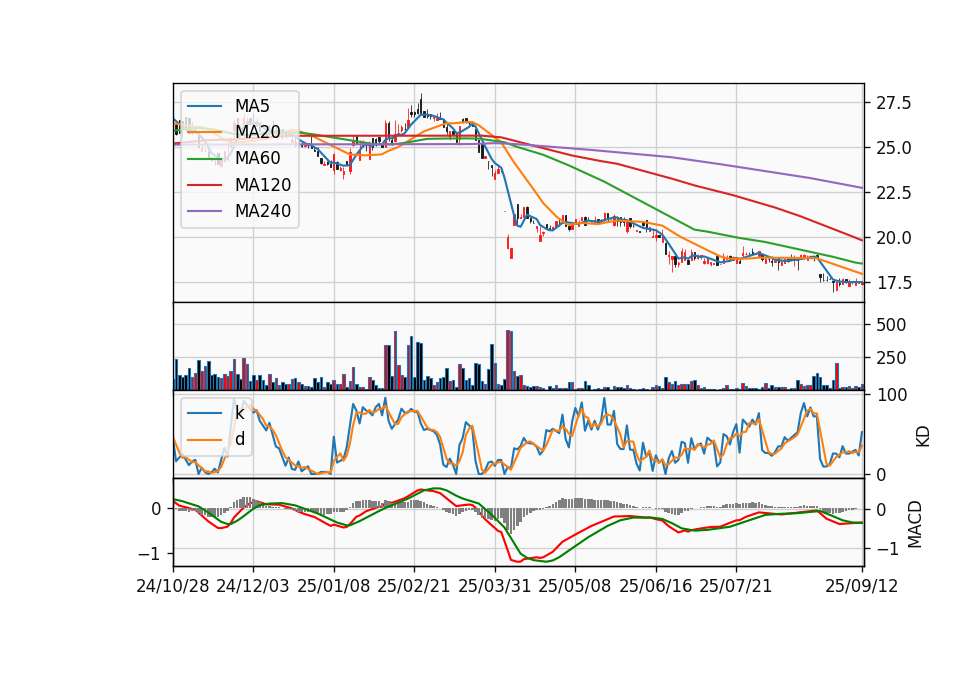The height and width of the screenshot is (690, 960).
Task: Click the 250 volume axis label
Action: 891,358
